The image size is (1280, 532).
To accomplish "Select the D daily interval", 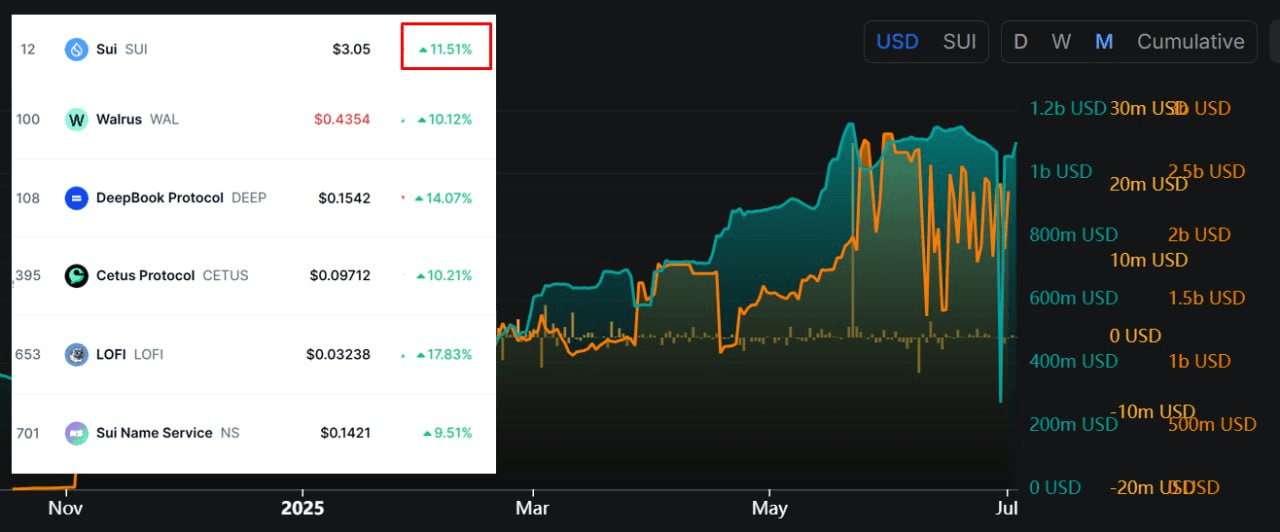I will (x=1021, y=42).
